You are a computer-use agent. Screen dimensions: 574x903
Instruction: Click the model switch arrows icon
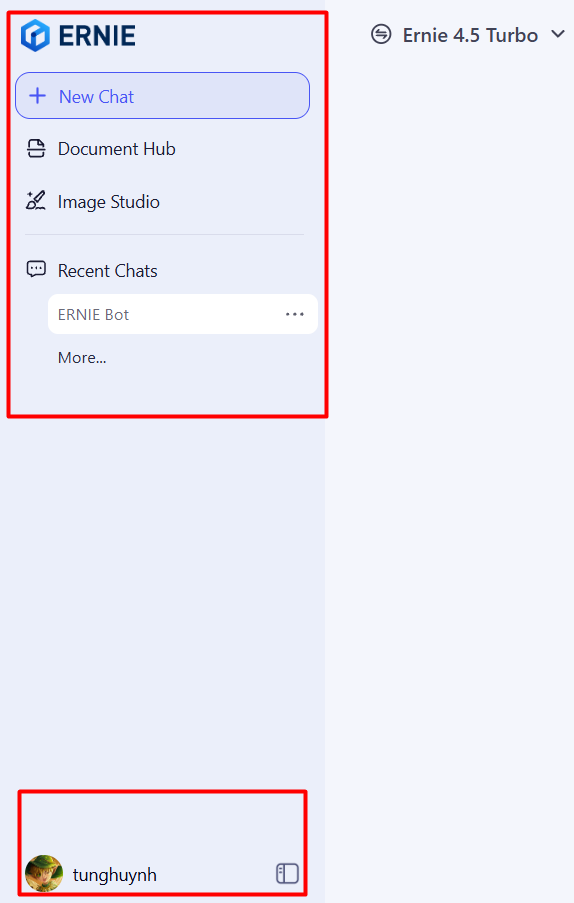pos(381,35)
